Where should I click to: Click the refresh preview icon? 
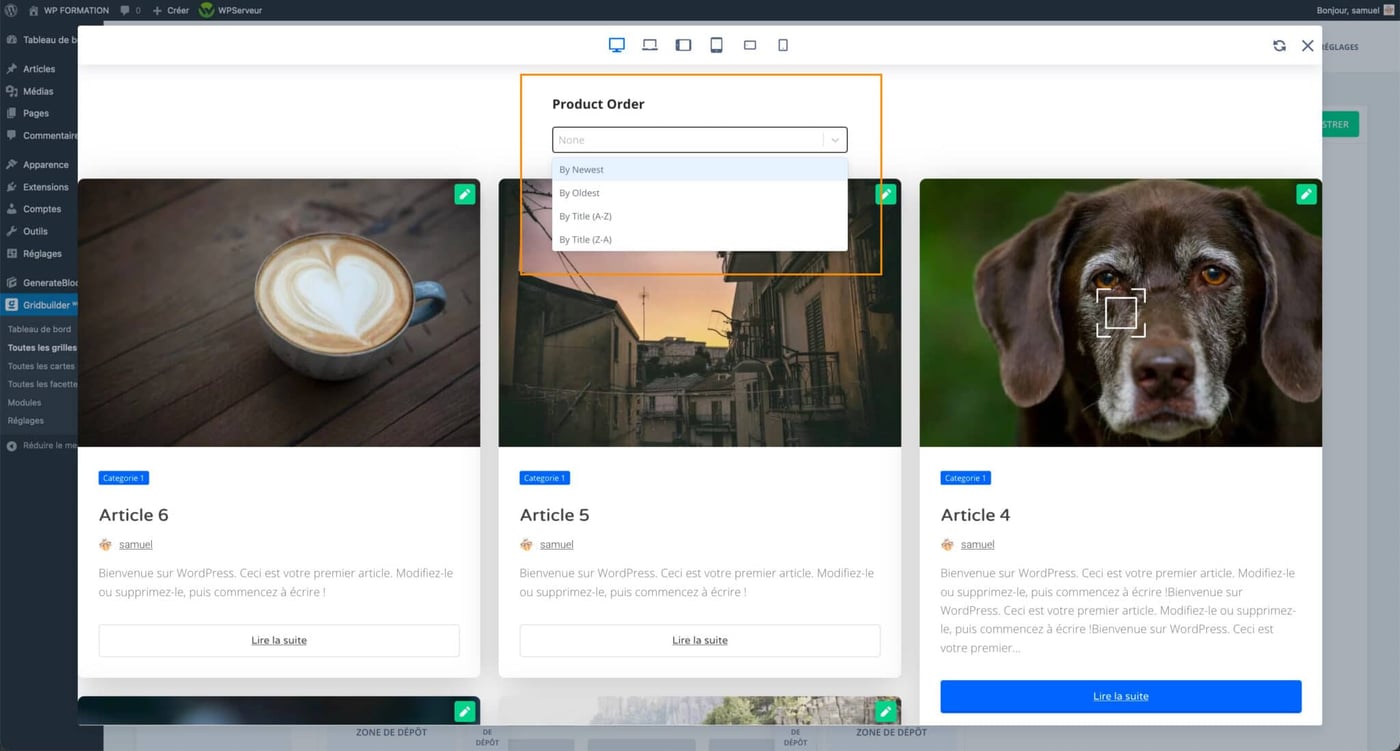(1279, 45)
